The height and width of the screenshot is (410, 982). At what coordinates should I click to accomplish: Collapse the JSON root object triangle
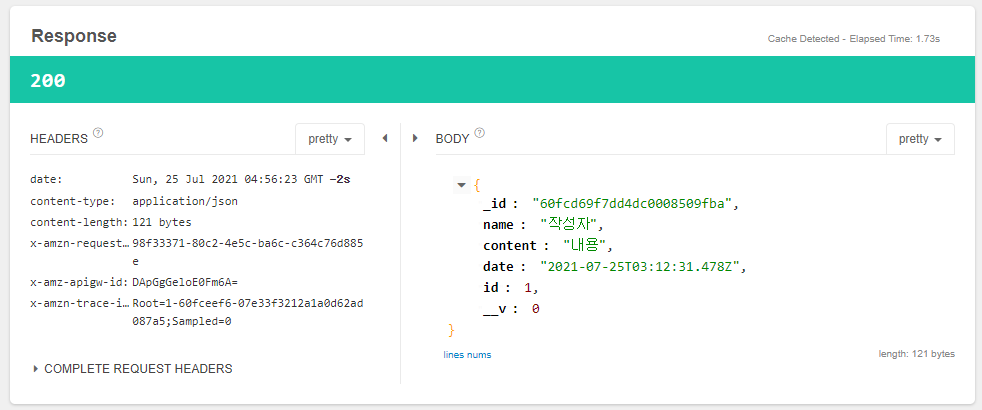click(x=460, y=185)
